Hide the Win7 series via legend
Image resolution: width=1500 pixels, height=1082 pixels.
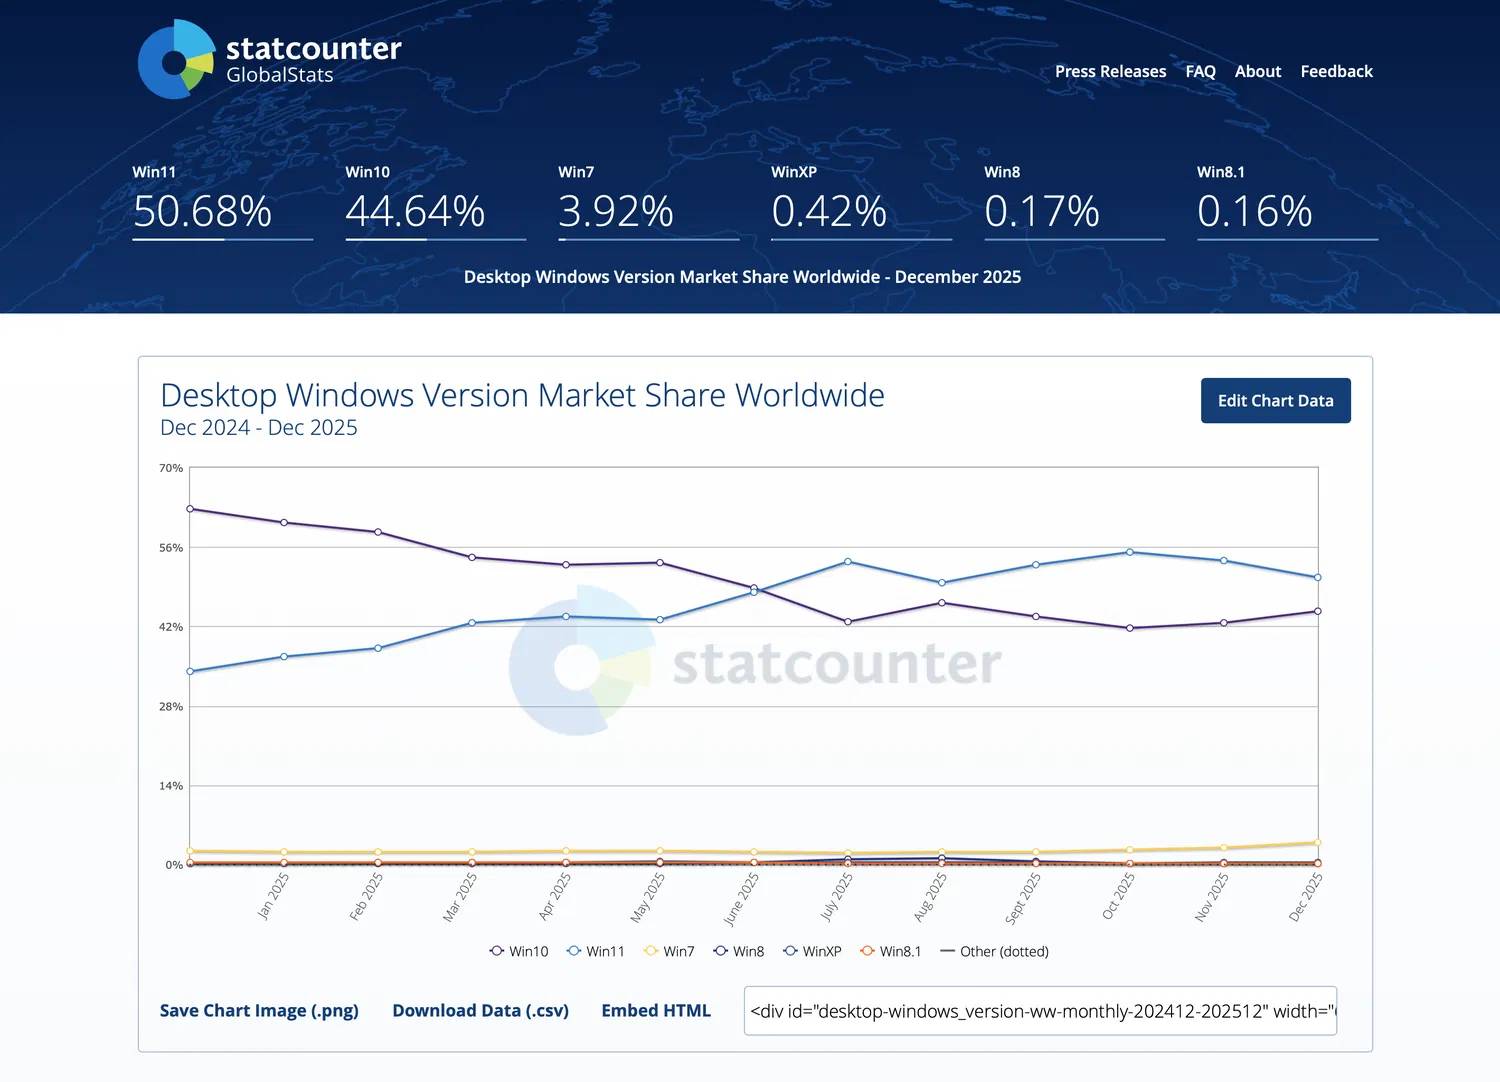(669, 951)
